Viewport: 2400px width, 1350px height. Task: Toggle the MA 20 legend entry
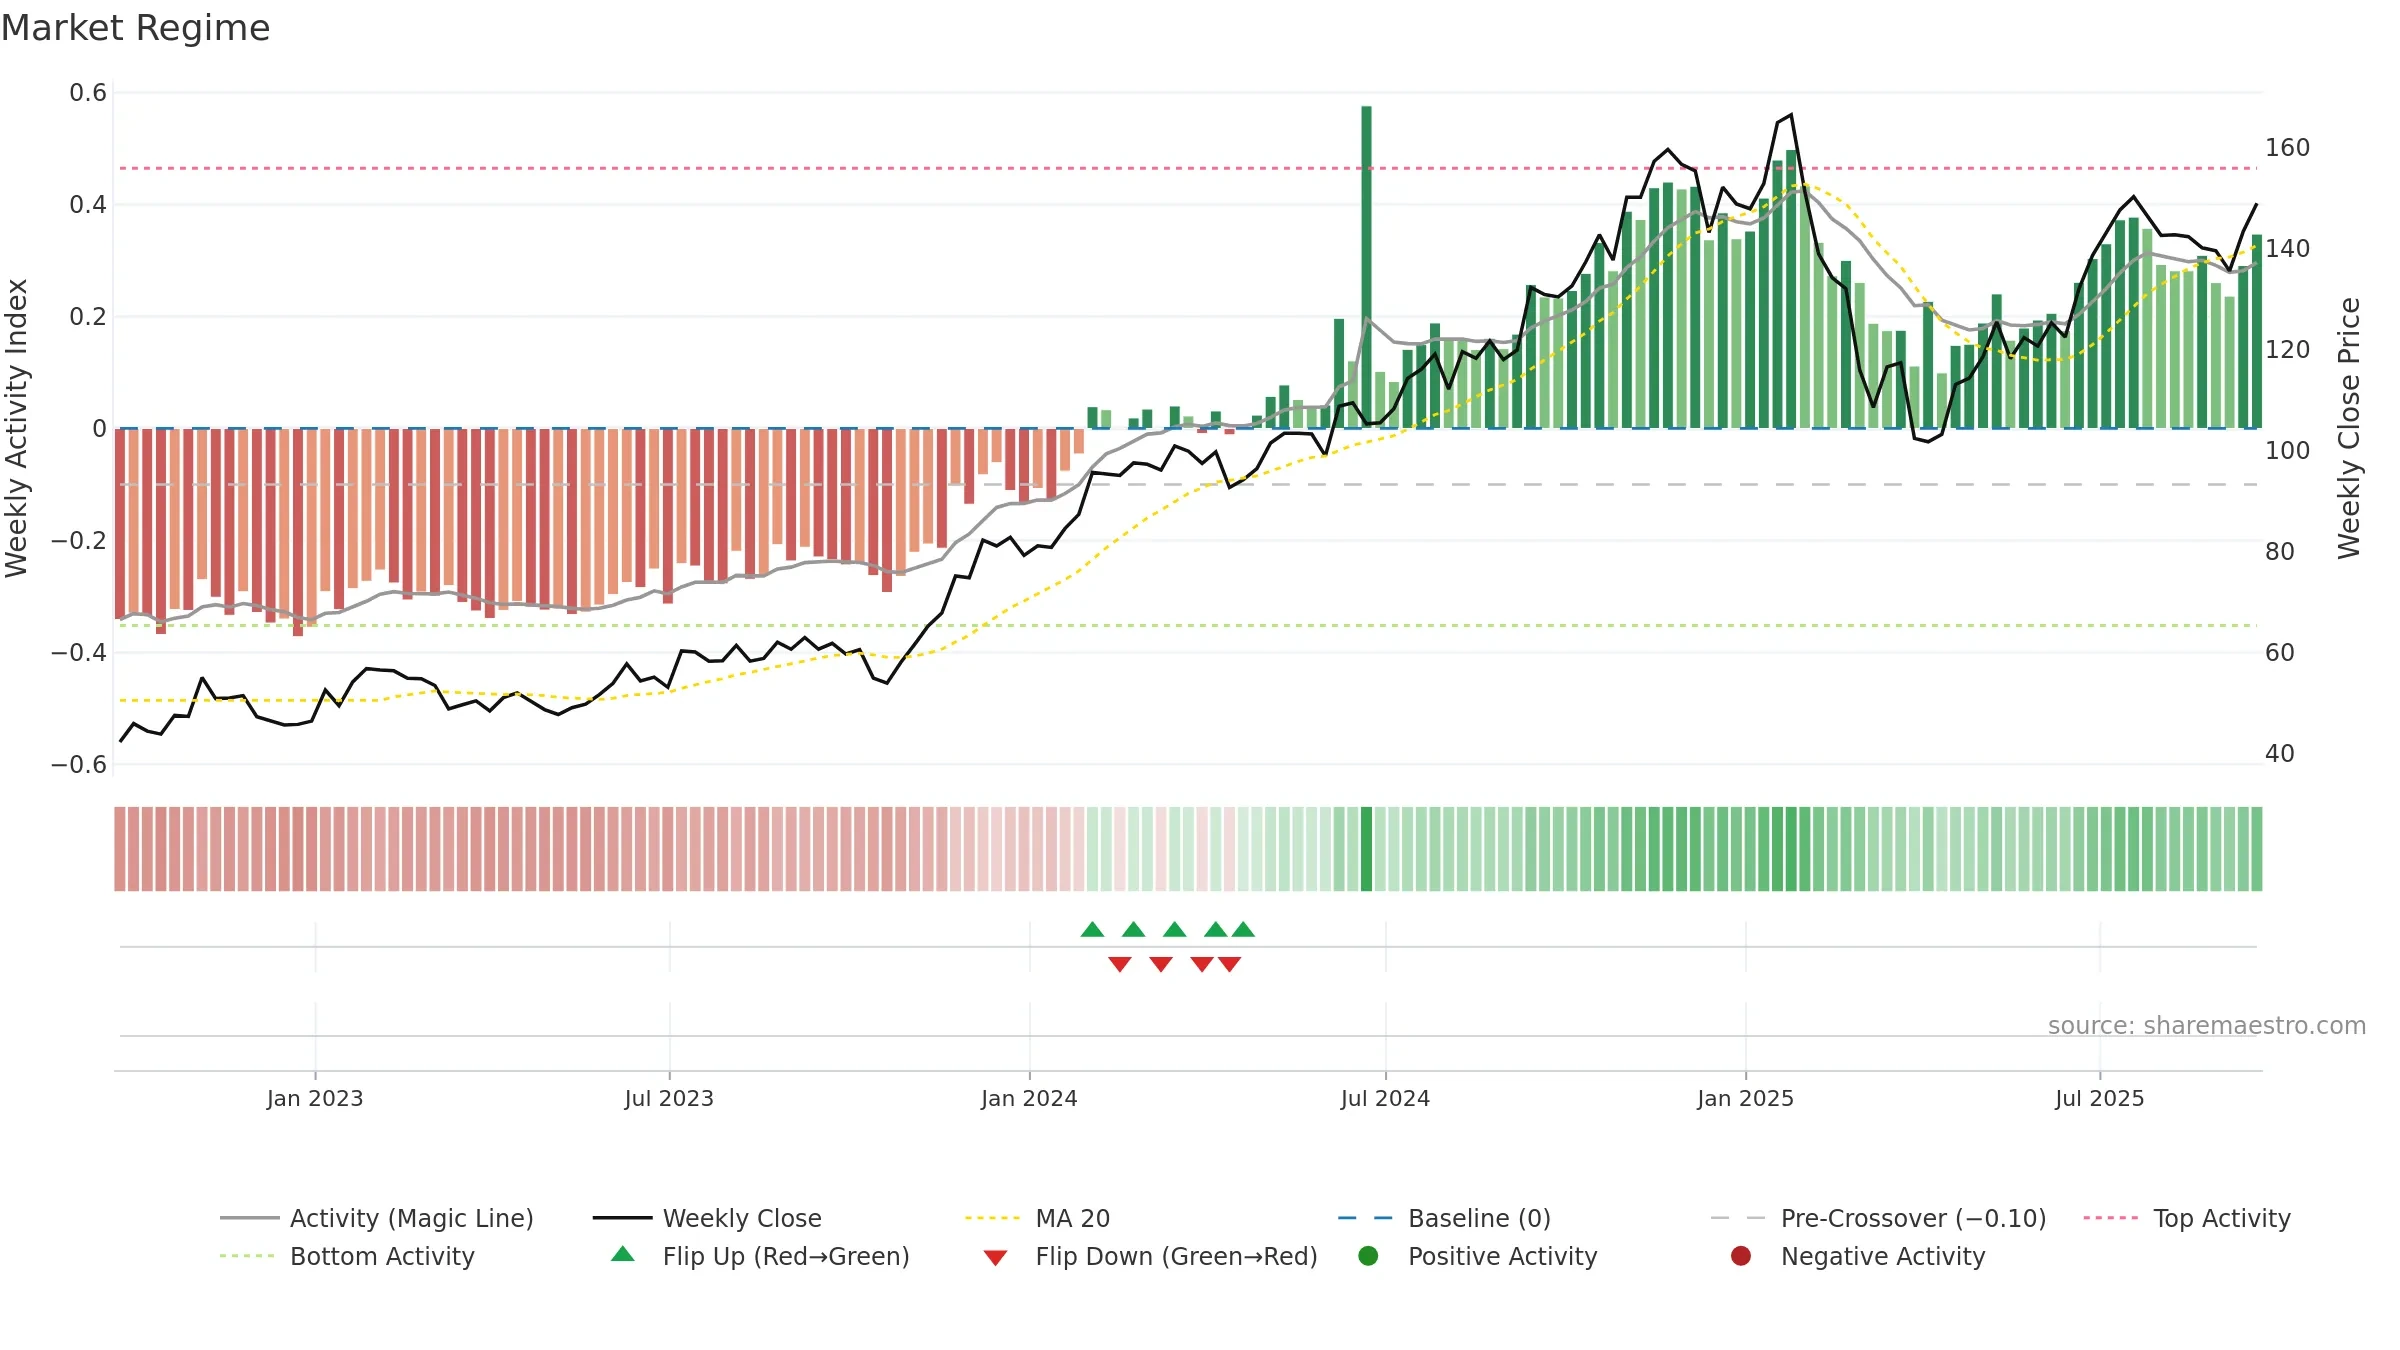coord(1037,1218)
